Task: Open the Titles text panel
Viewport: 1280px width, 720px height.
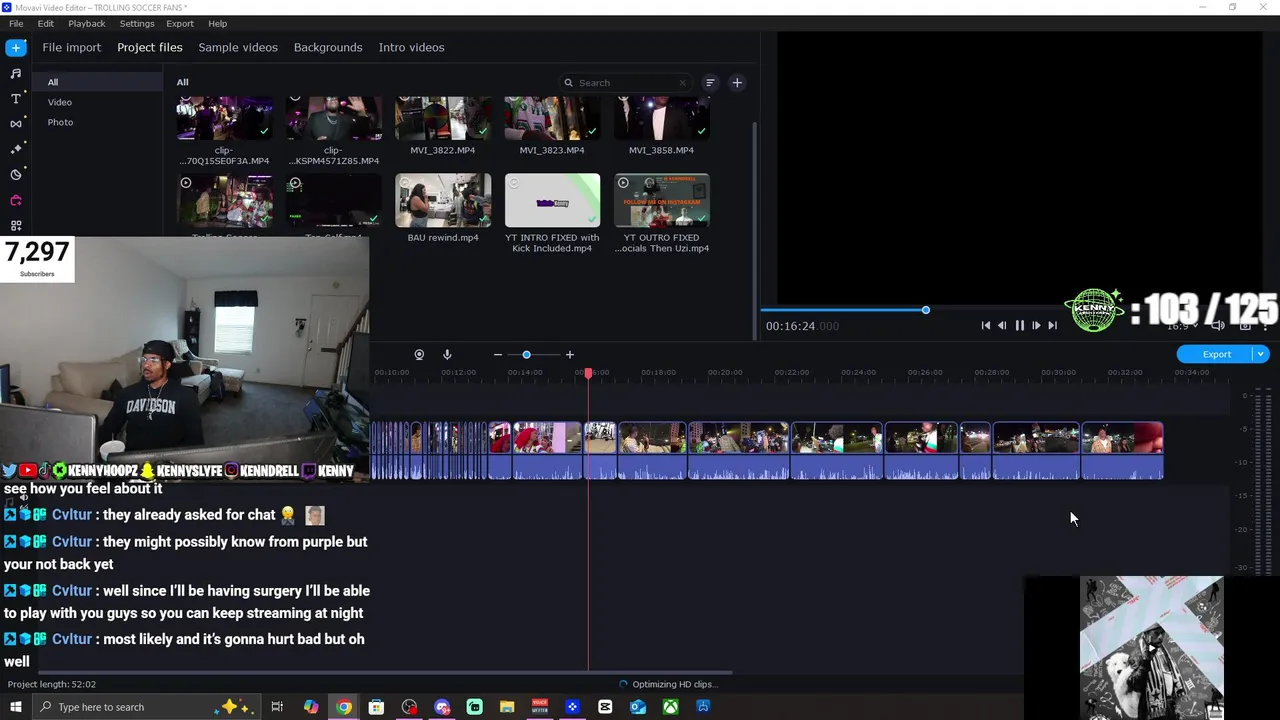Action: (x=16, y=98)
